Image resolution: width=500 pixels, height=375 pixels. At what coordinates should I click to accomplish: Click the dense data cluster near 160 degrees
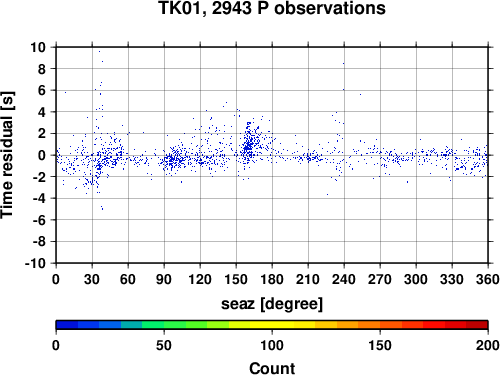pos(249,143)
